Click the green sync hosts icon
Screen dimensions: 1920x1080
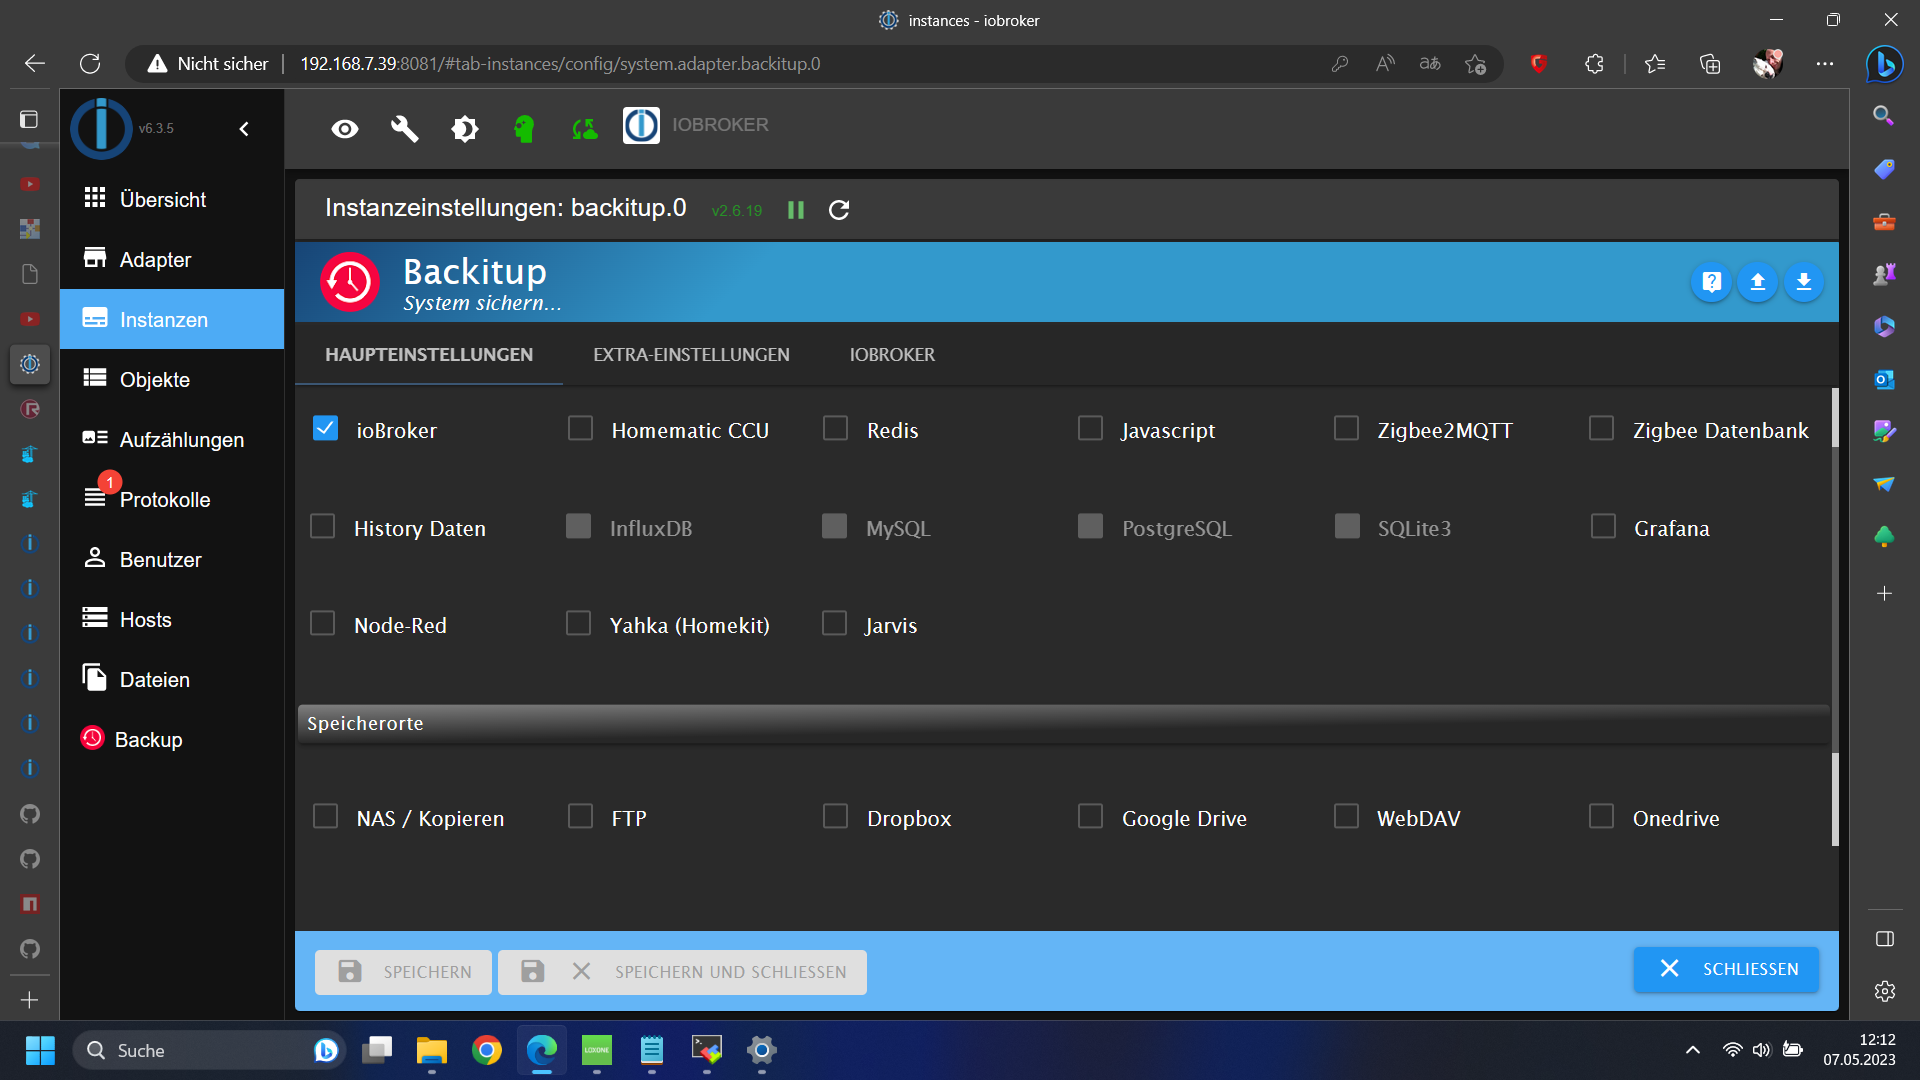(585, 129)
